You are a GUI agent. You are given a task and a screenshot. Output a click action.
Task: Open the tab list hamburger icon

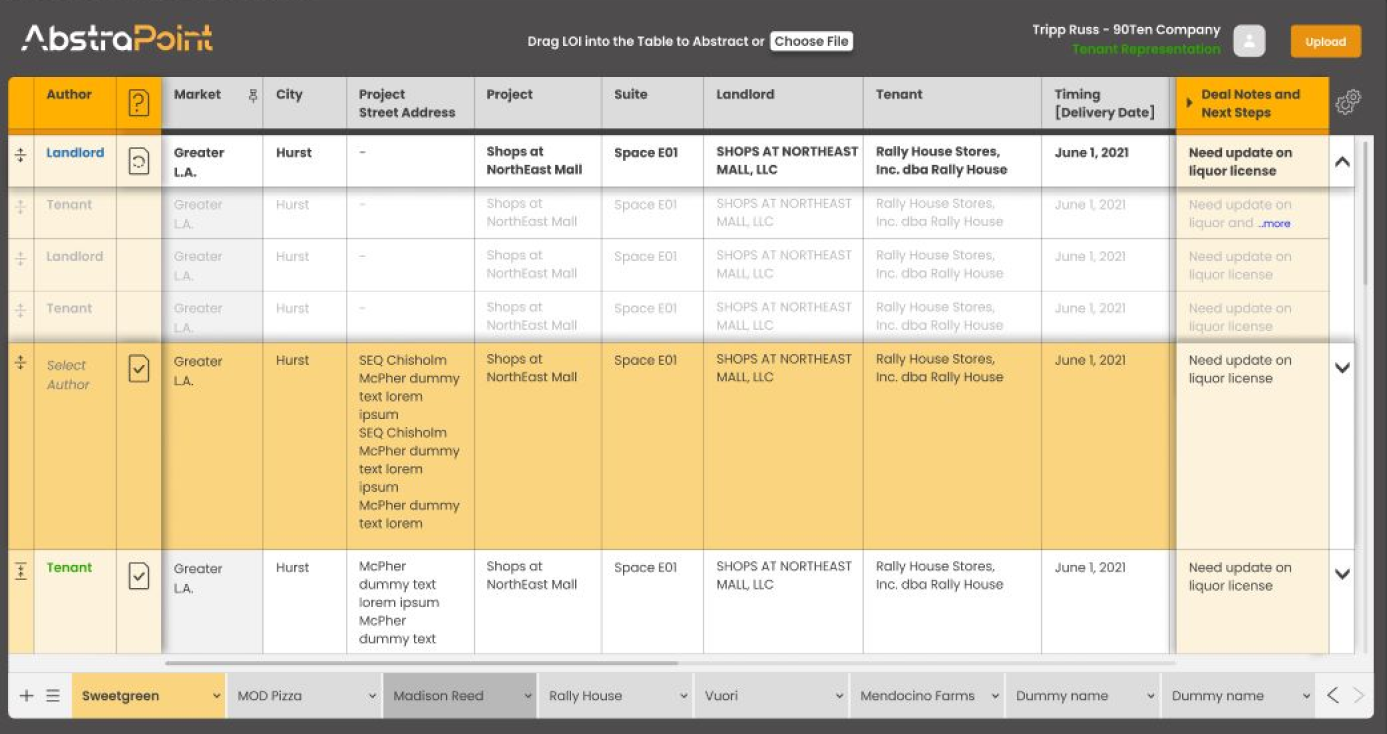pyautogui.click(x=53, y=696)
